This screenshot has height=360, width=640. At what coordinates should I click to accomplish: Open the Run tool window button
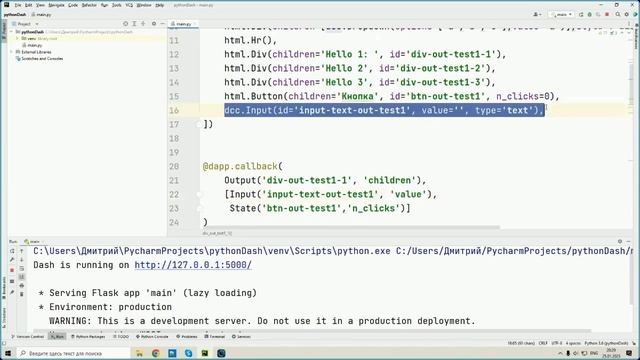click(x=57, y=337)
